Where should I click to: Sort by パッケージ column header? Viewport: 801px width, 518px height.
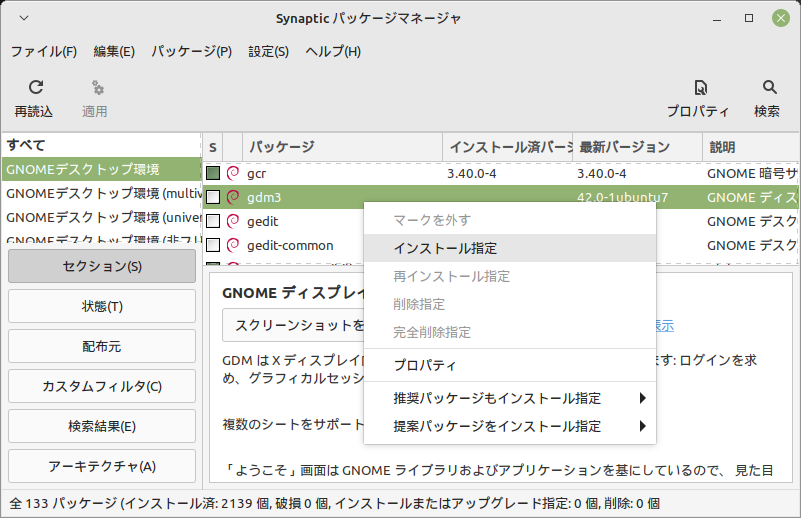[342, 147]
